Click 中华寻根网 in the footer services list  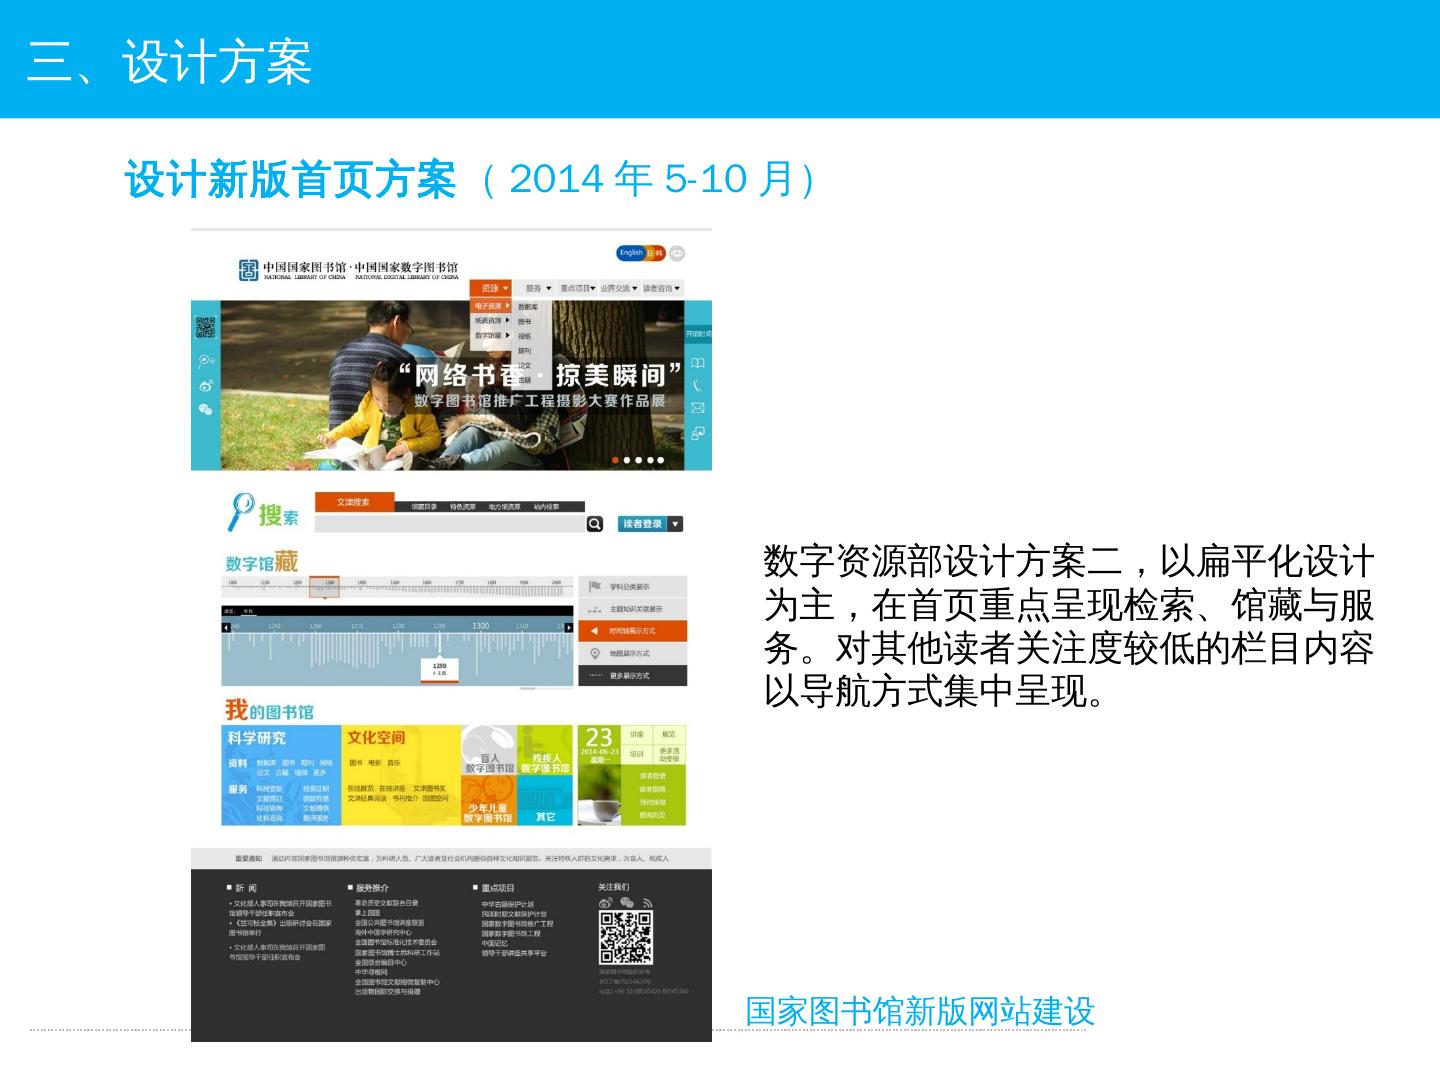(x=371, y=972)
